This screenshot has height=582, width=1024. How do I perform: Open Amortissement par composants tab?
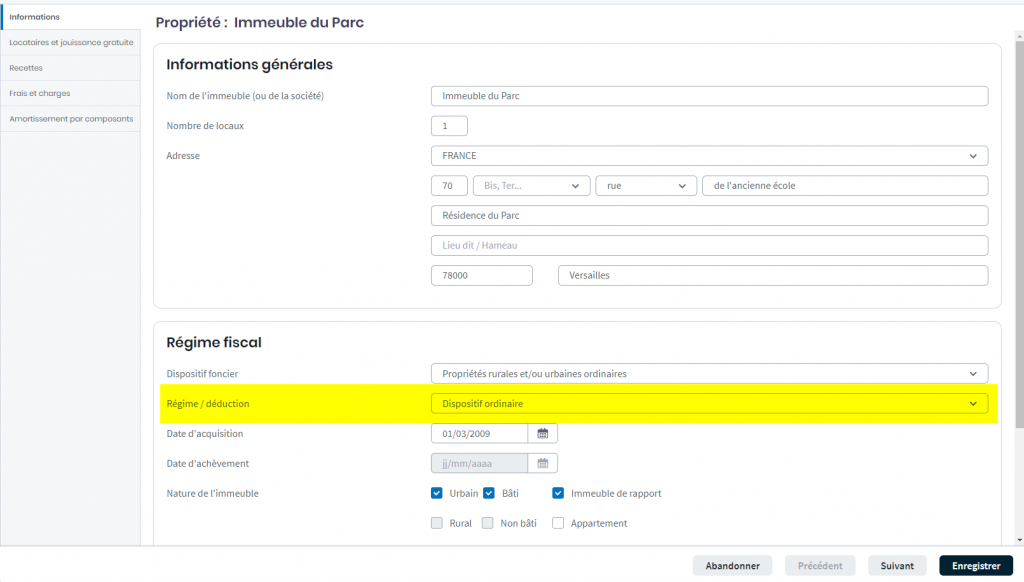71,119
